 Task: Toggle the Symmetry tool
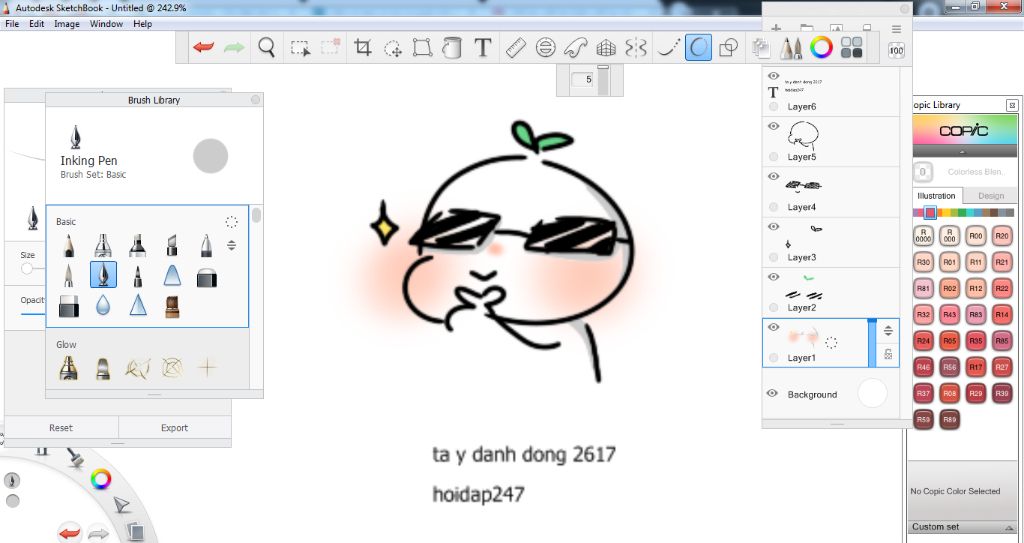[x=636, y=48]
